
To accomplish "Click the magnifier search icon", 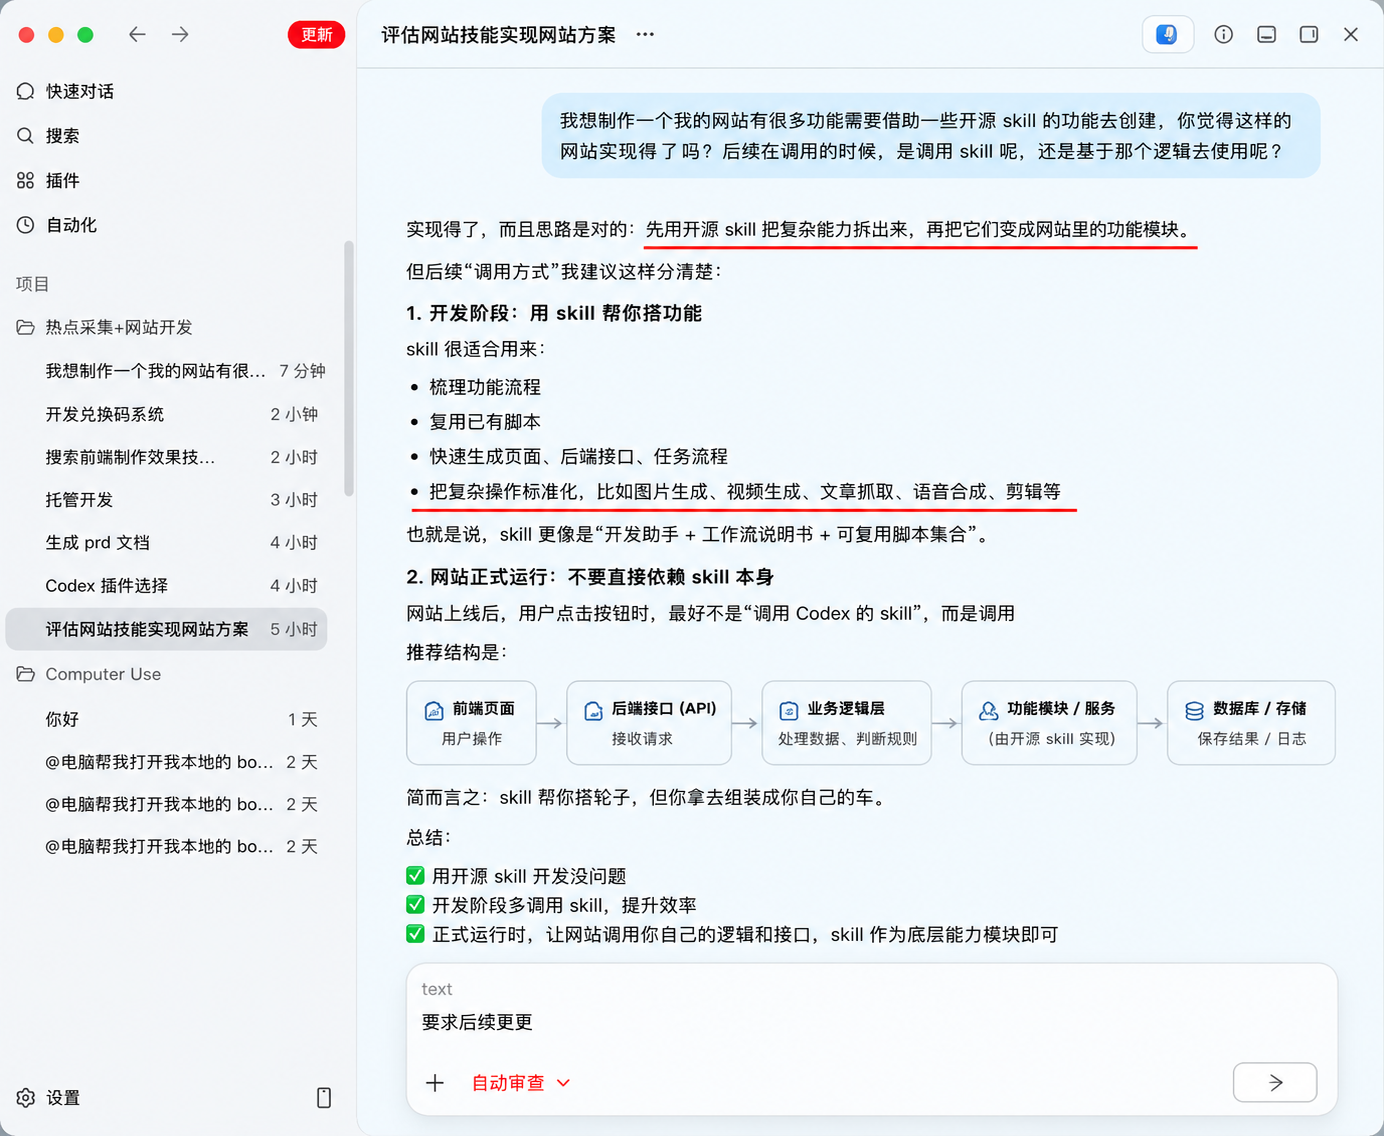I will point(26,136).
